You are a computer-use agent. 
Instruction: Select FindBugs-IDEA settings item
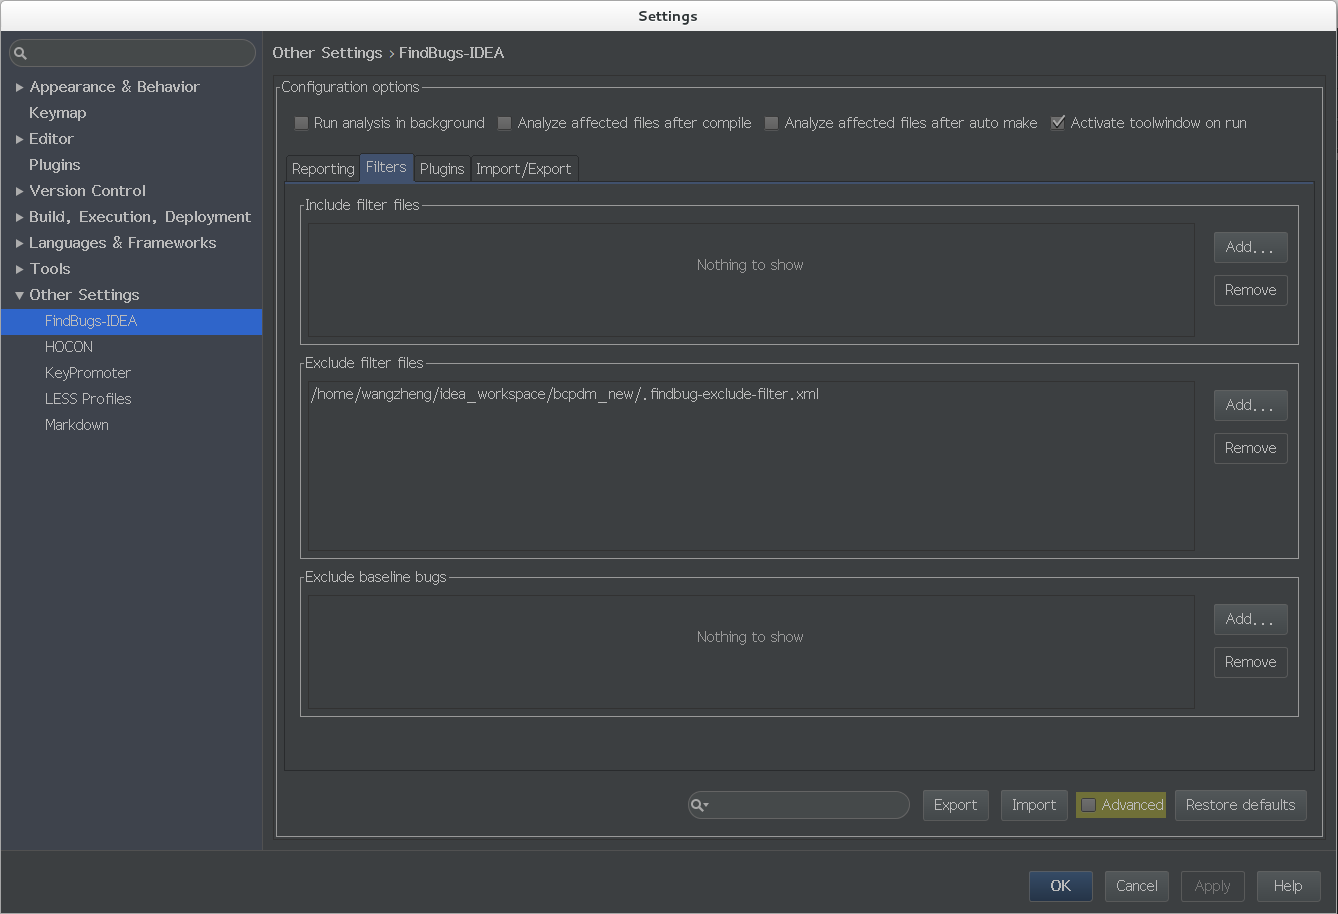(131, 321)
